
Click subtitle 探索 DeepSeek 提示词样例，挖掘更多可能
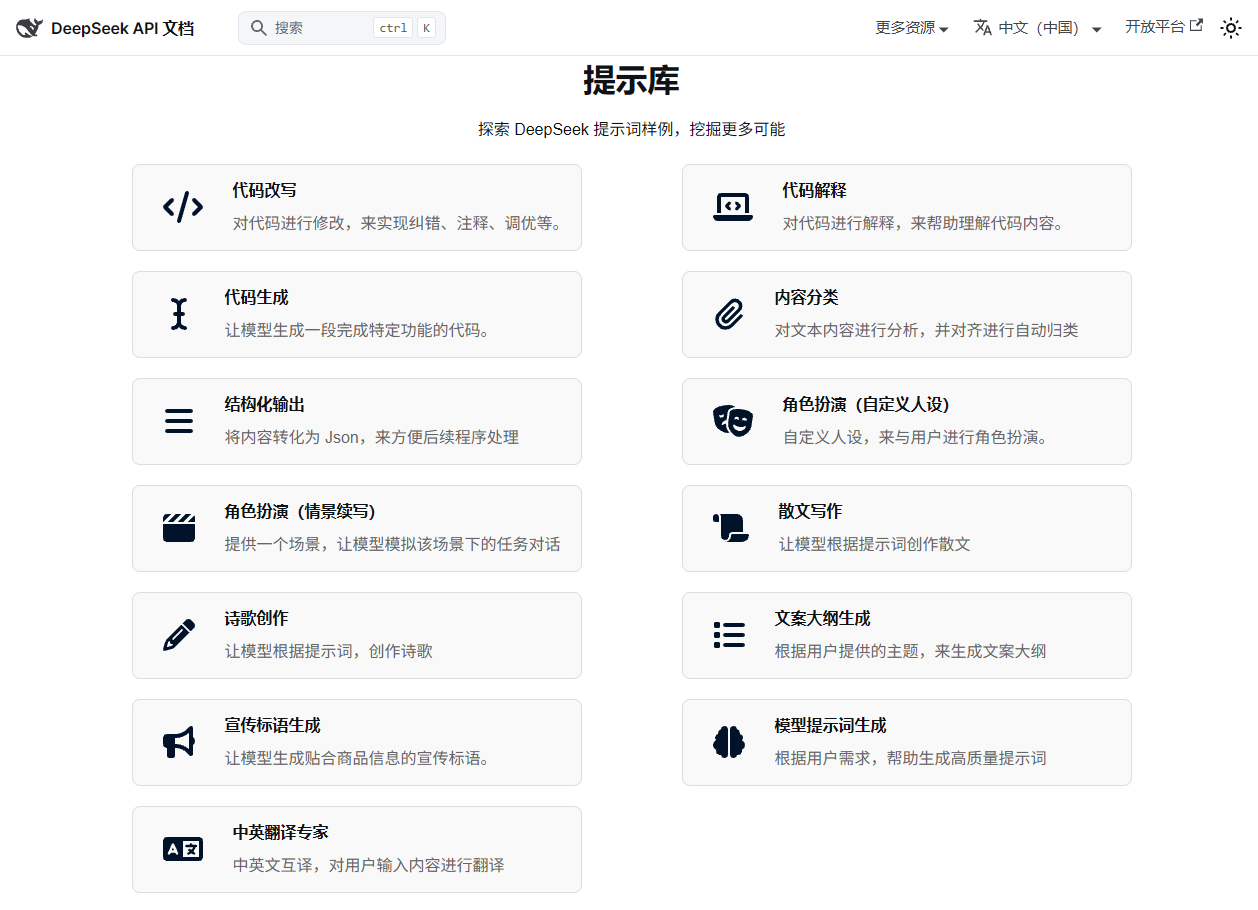(631, 129)
